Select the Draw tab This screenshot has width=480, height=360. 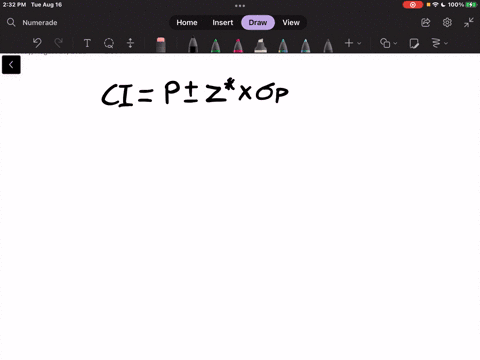[x=258, y=22]
